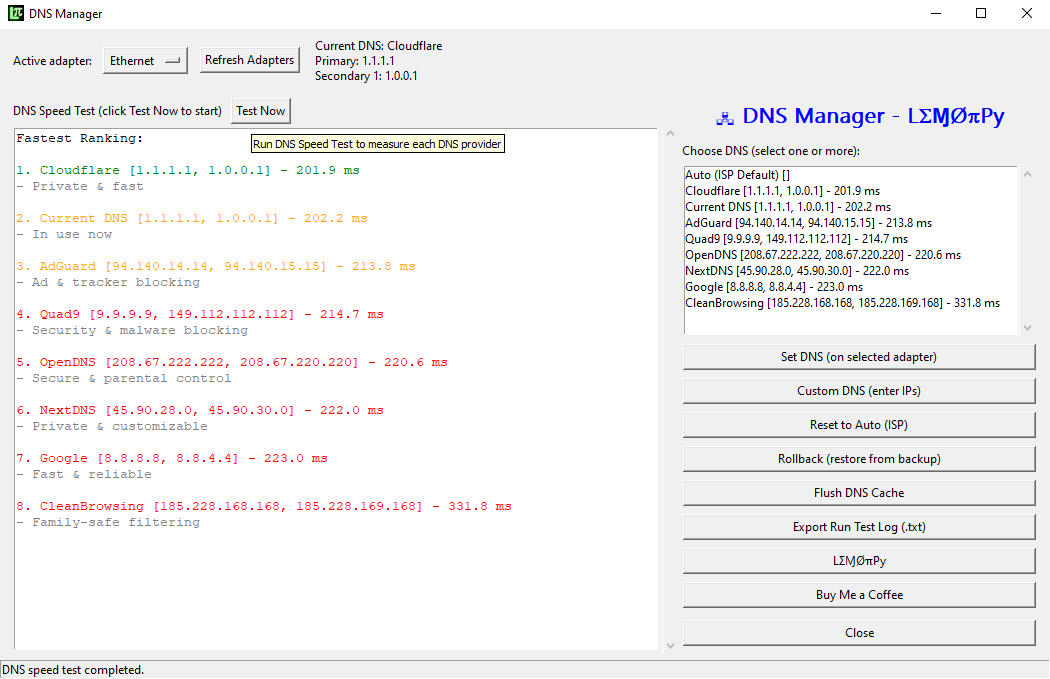Image resolution: width=1050 pixels, height=679 pixels.
Task: Click the Flush DNS Cache button
Action: (x=859, y=493)
